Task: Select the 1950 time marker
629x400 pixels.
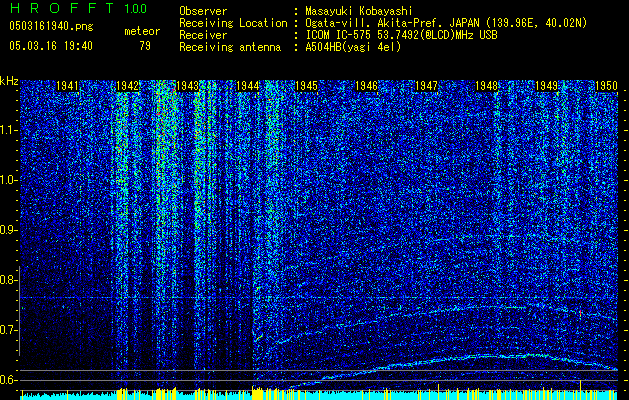Action: pos(606,86)
